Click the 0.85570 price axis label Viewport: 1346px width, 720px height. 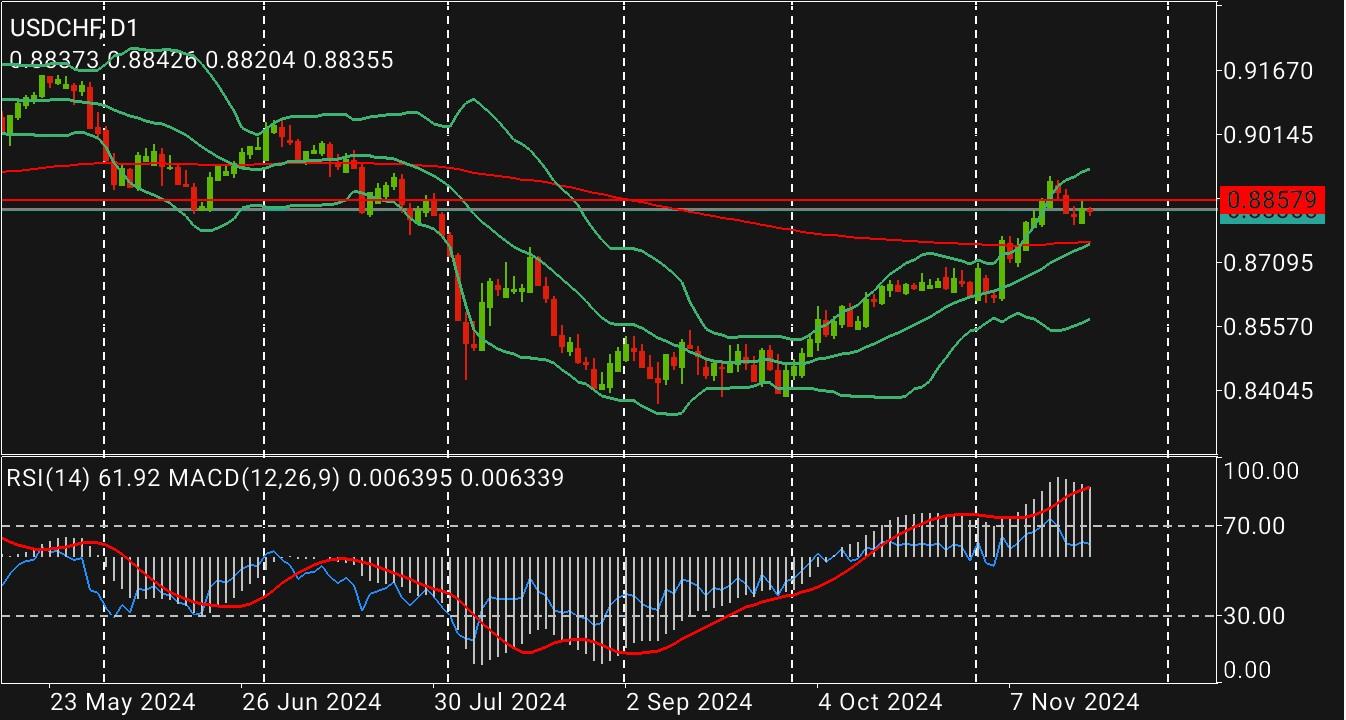[x=1267, y=327]
